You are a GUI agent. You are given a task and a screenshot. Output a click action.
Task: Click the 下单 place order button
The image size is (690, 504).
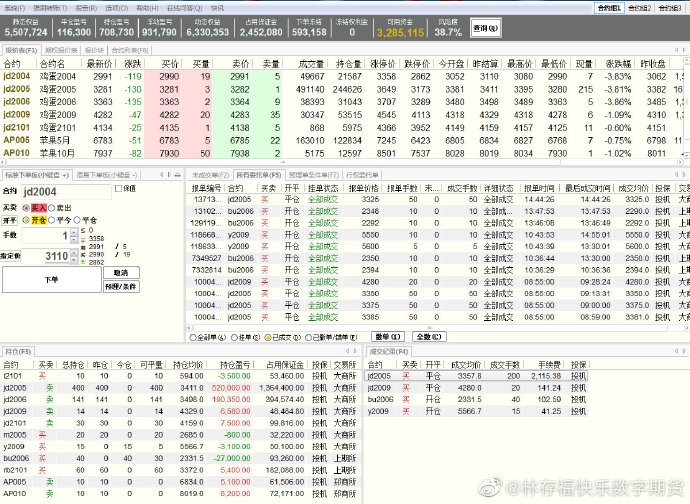(x=51, y=280)
